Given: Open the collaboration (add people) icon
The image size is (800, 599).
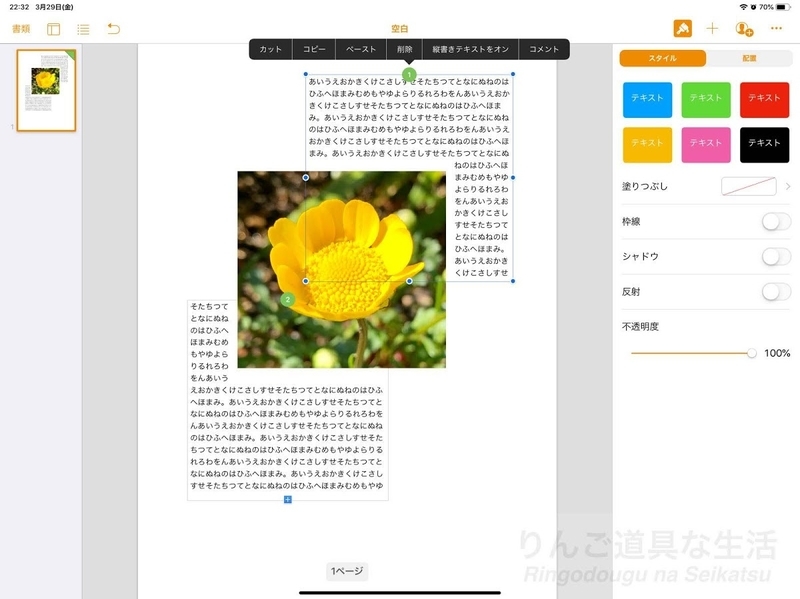Looking at the screenshot, I should (743, 28).
